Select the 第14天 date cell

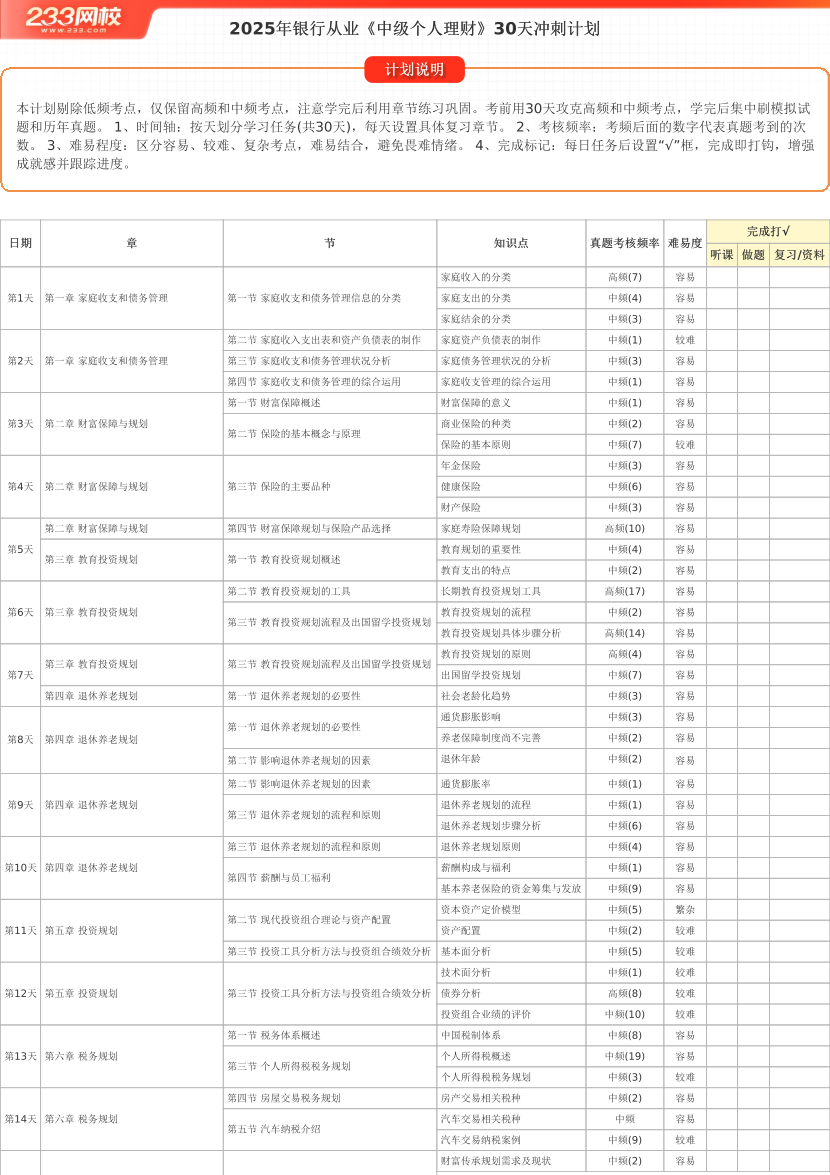pos(20,1120)
